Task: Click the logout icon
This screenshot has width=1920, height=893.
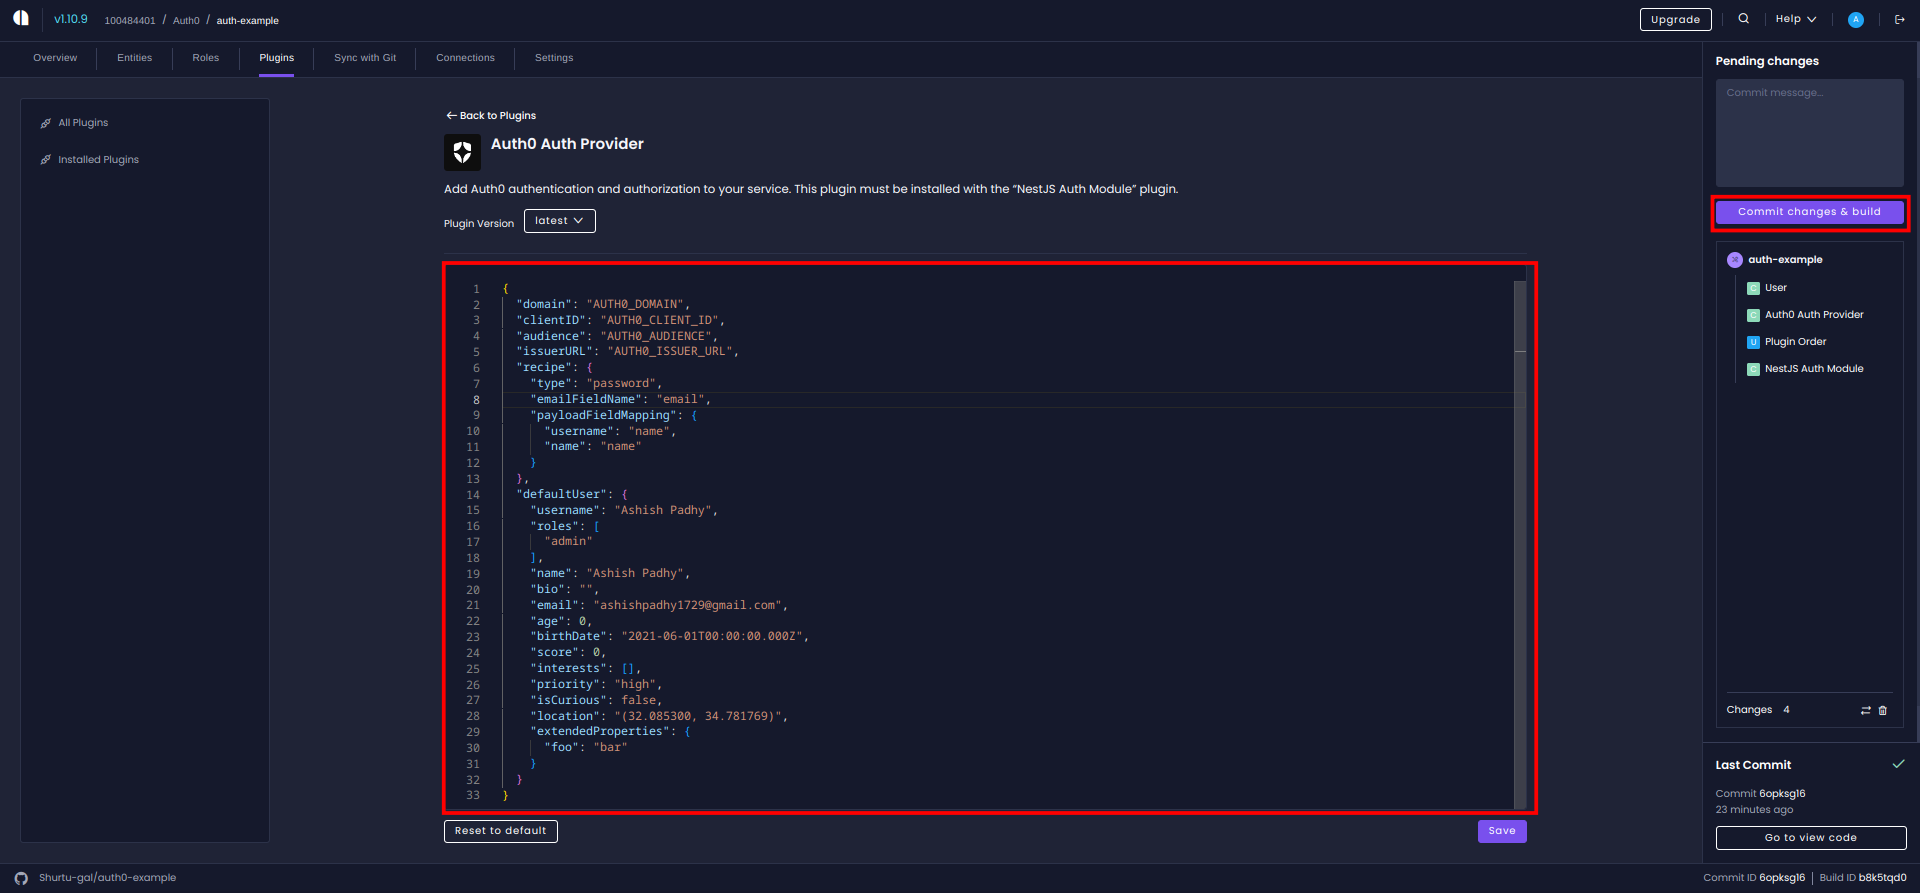Action: tap(1899, 19)
